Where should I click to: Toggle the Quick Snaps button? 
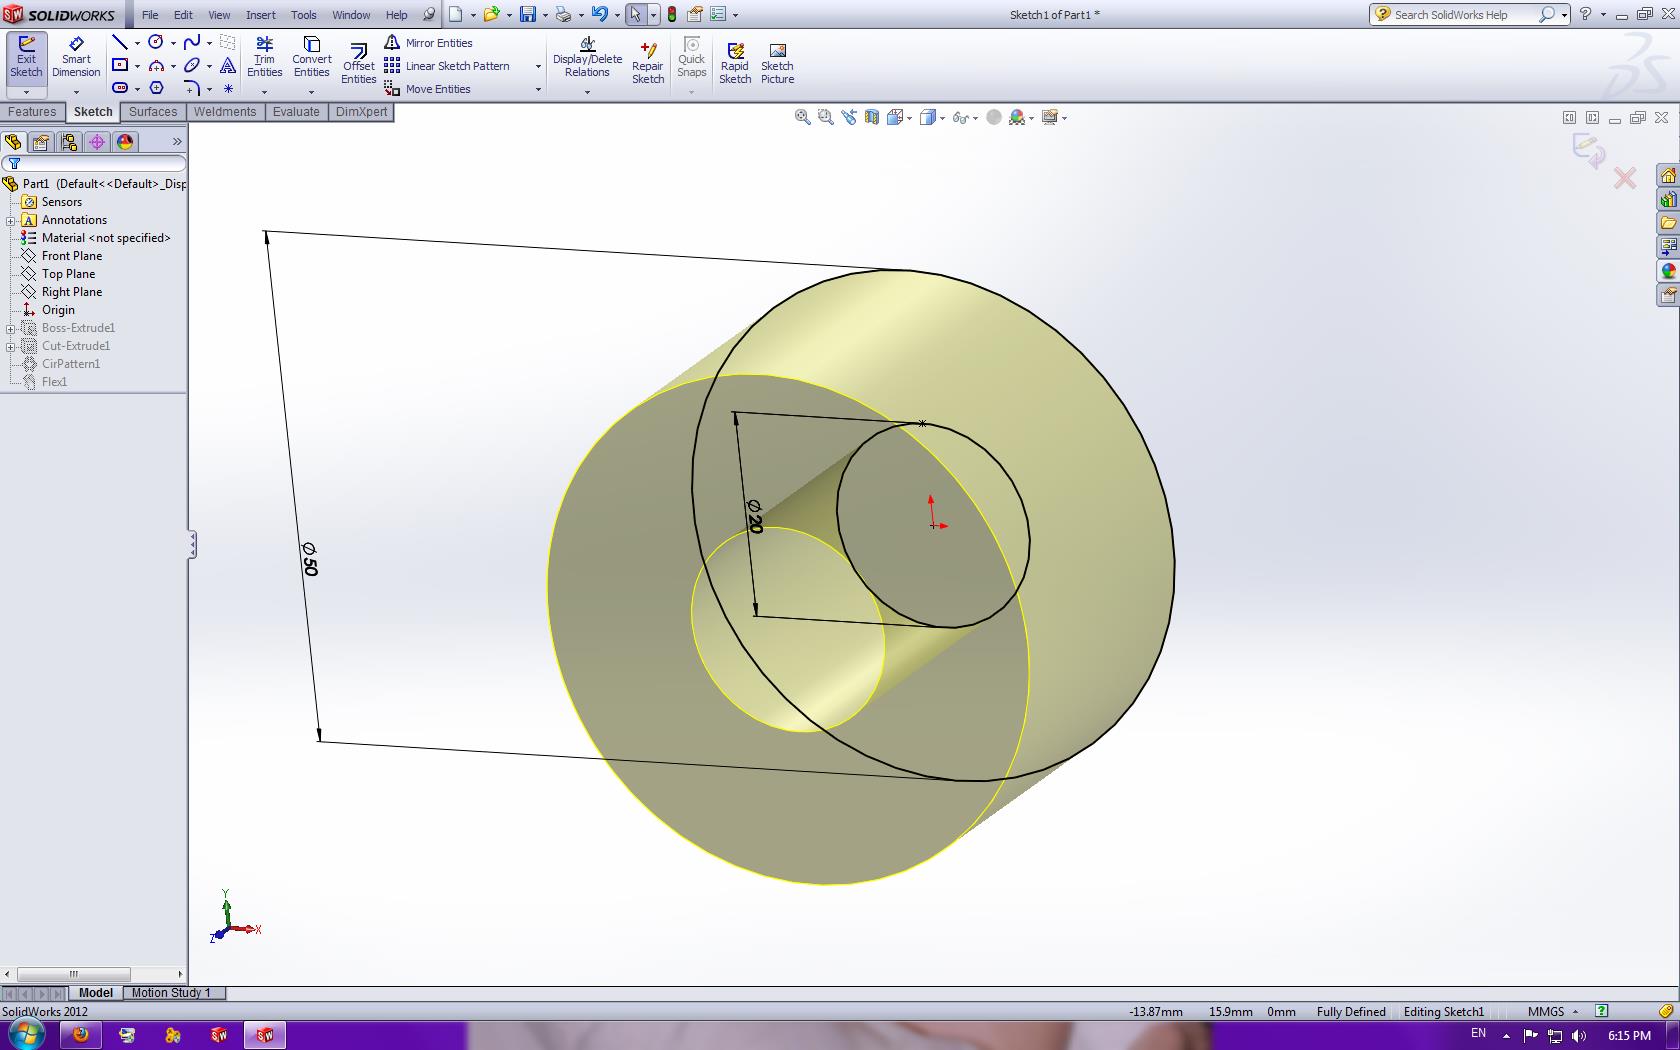point(691,57)
